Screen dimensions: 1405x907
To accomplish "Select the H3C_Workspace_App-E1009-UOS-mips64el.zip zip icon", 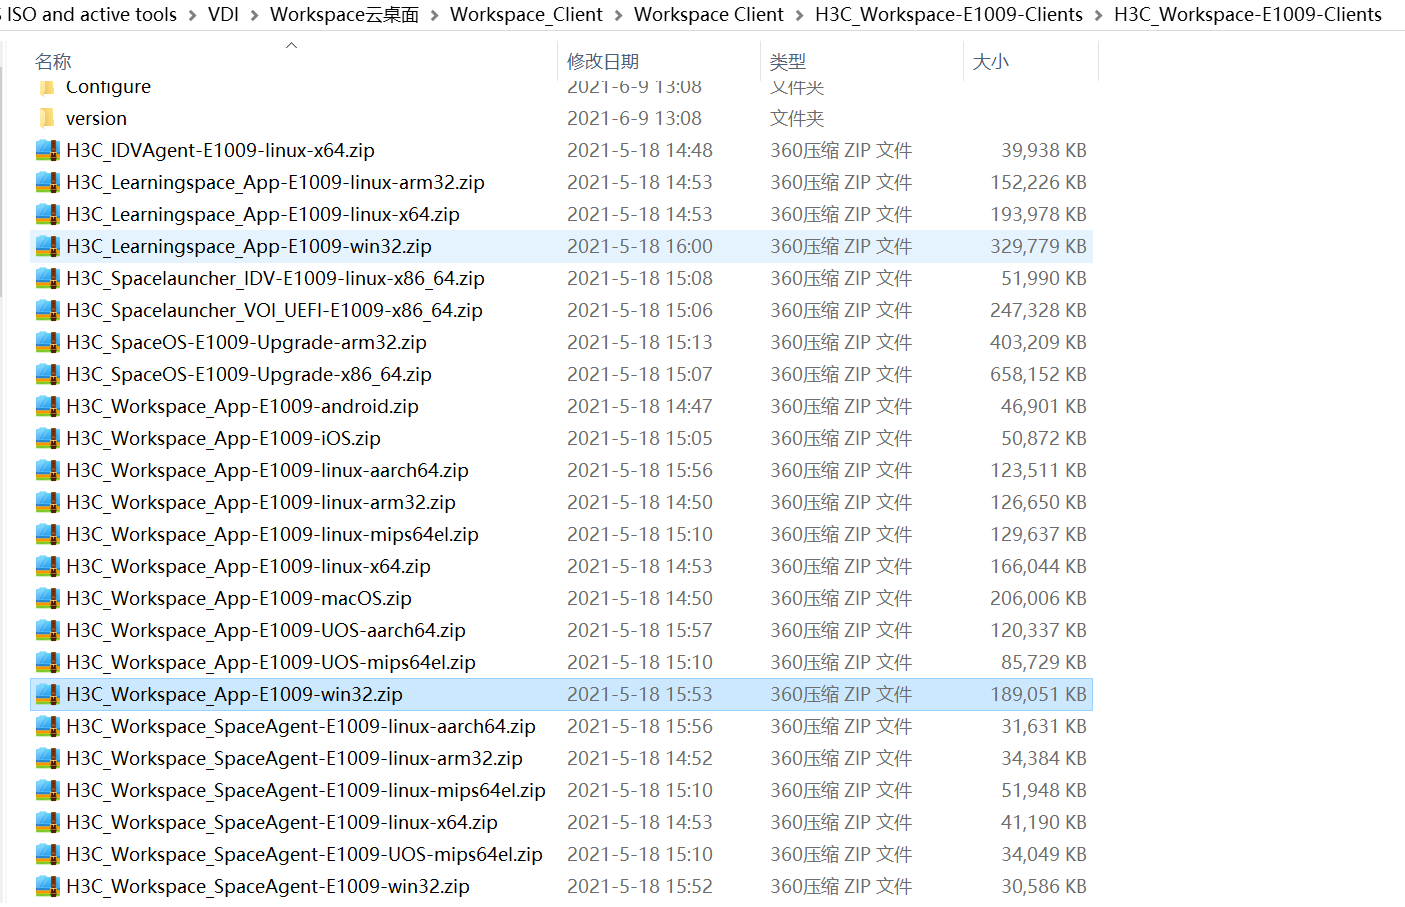I will point(47,662).
